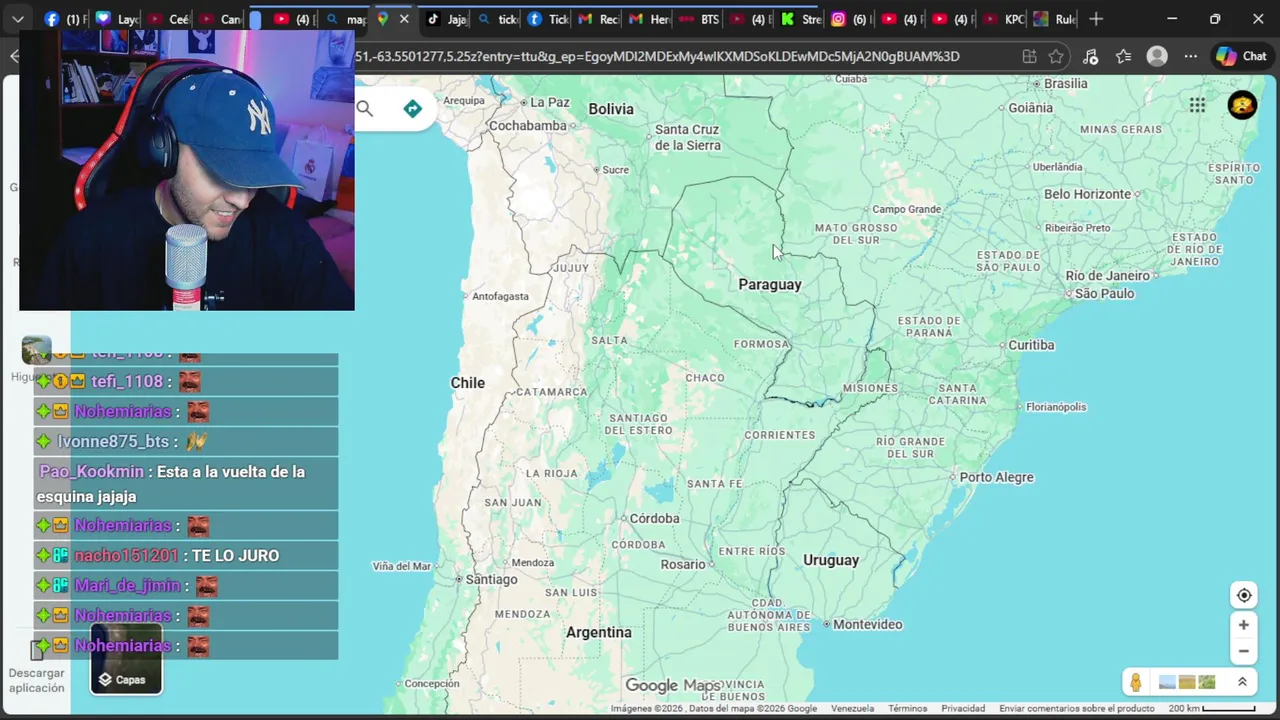Open the Copilot Chat button
This screenshot has width=1280, height=720.
pyautogui.click(x=1242, y=56)
